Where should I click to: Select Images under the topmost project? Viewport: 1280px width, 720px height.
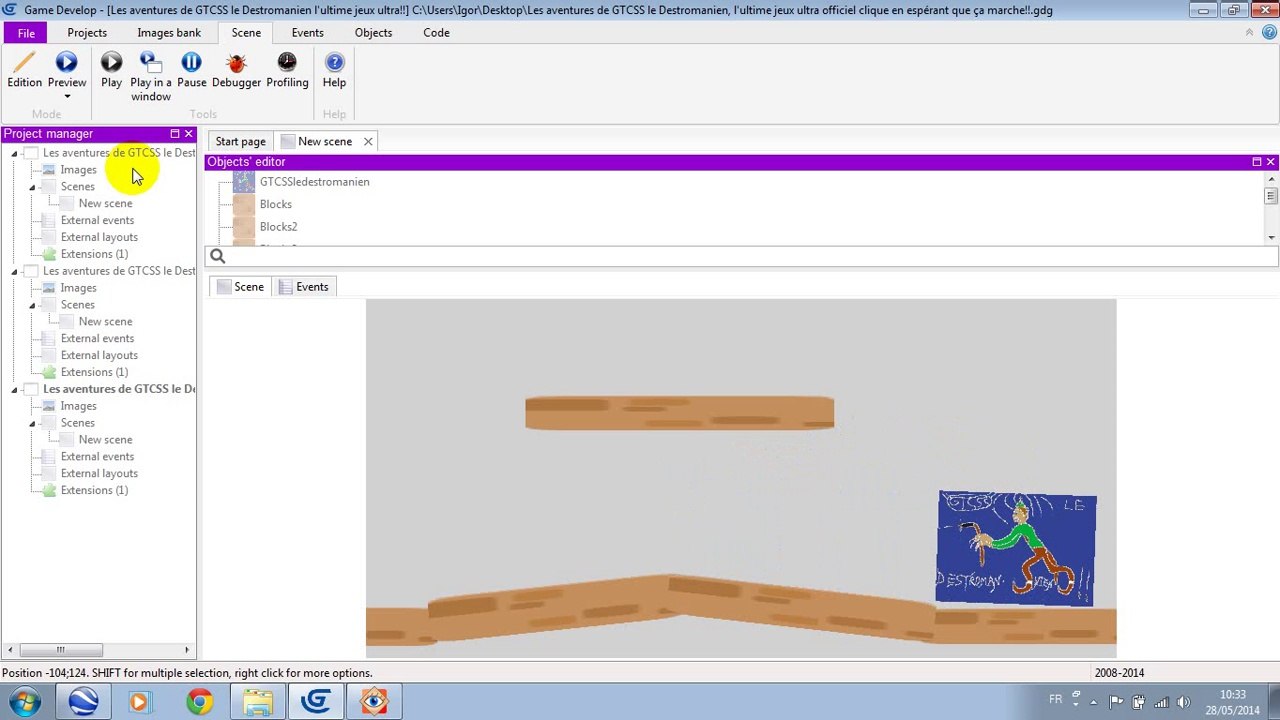pyautogui.click(x=78, y=170)
